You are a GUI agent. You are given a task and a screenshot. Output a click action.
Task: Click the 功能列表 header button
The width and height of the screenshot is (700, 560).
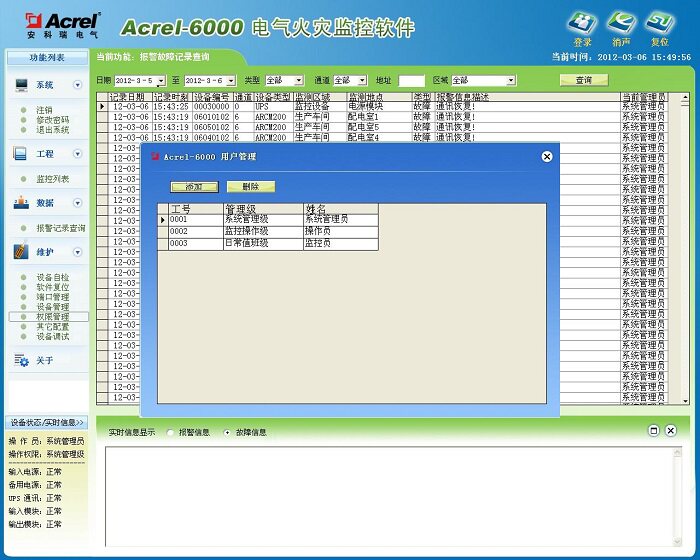click(x=47, y=58)
